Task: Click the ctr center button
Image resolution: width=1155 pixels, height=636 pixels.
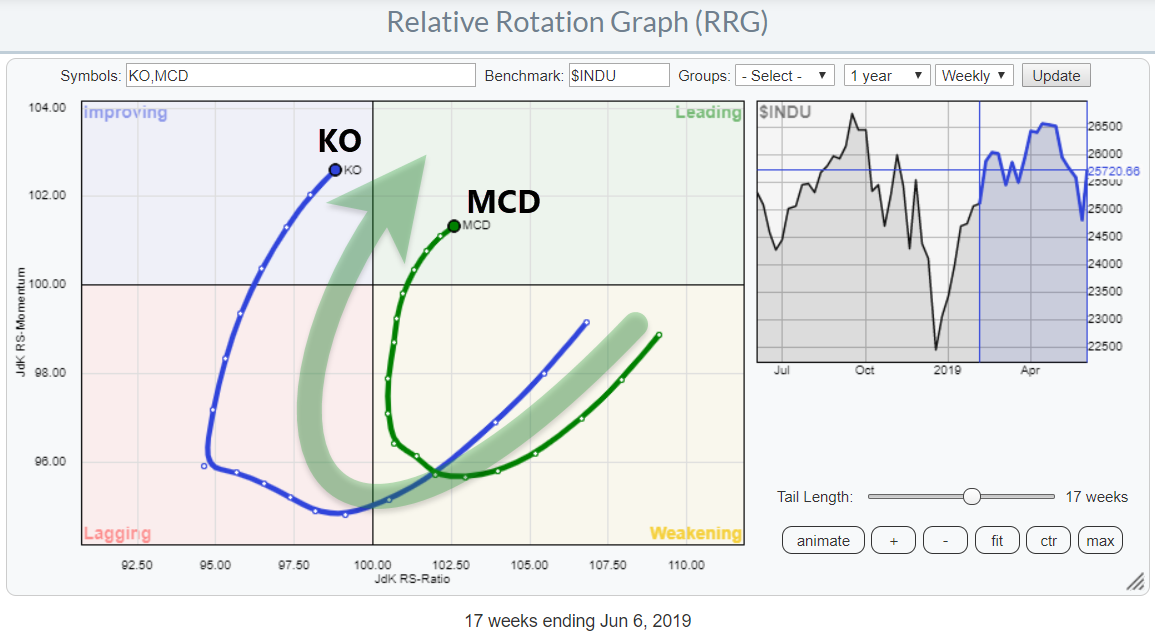Action: coord(1049,540)
